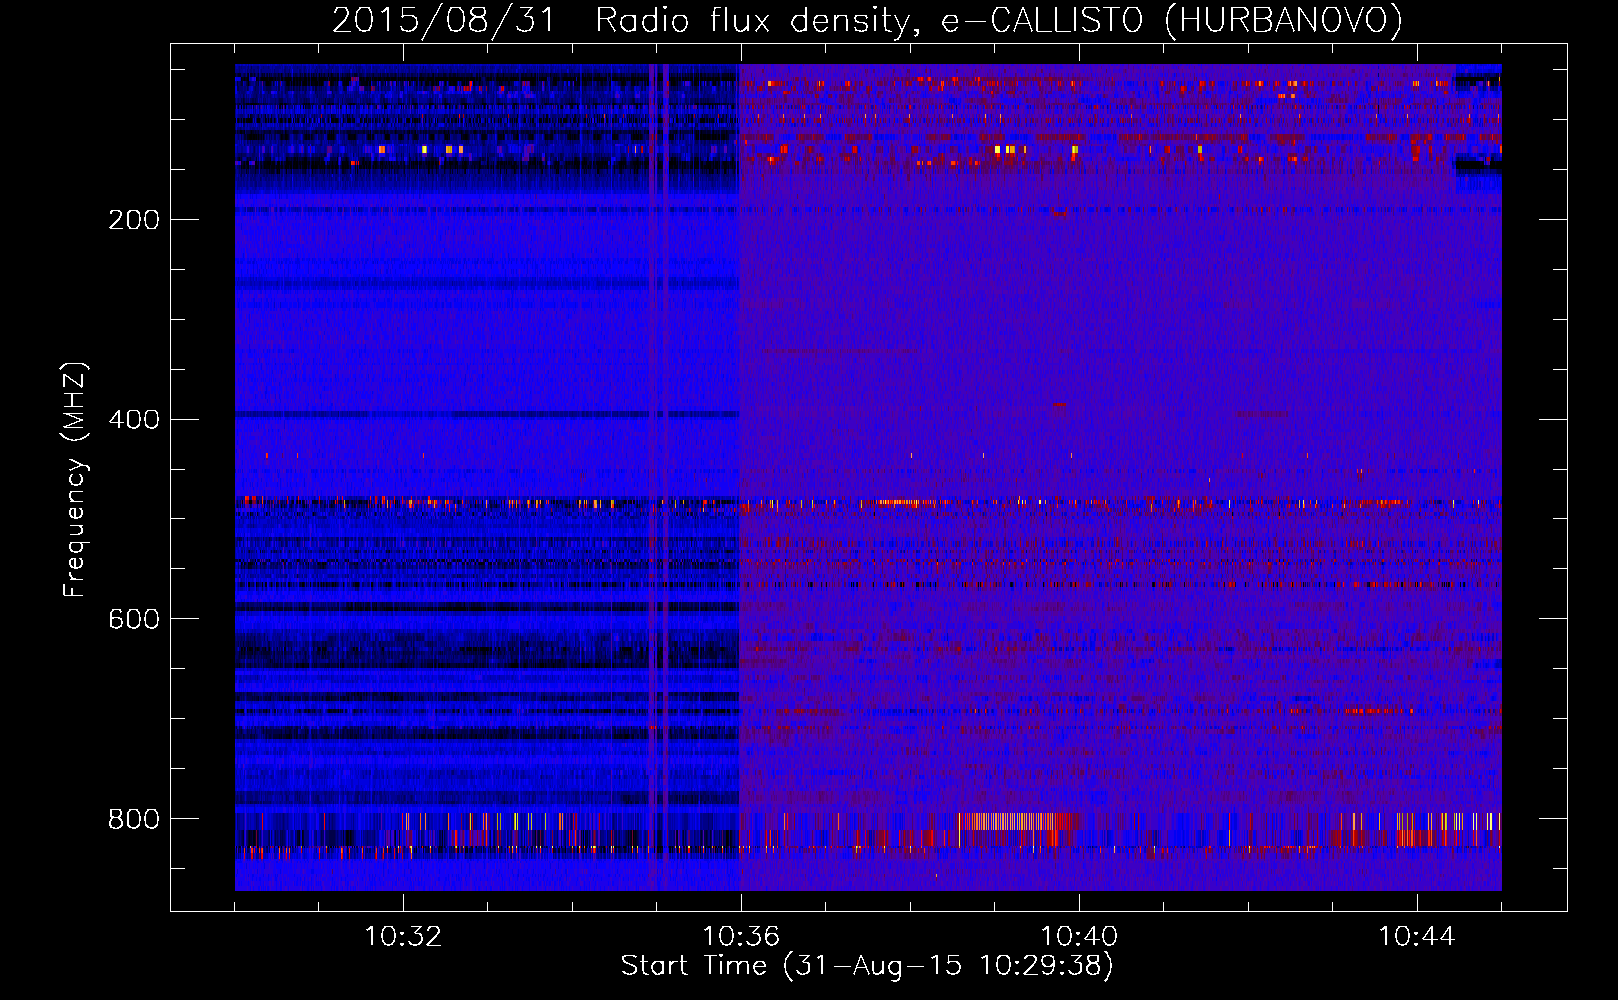Click the 10:44 time tick label
This screenshot has width=1618, height=1000.
pyautogui.click(x=1417, y=937)
